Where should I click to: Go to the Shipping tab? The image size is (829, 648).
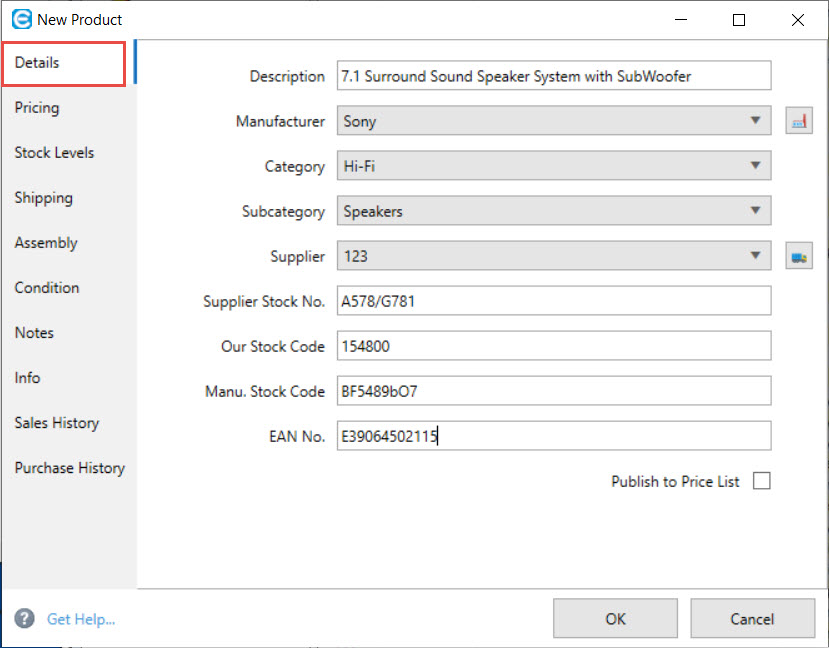tap(43, 198)
